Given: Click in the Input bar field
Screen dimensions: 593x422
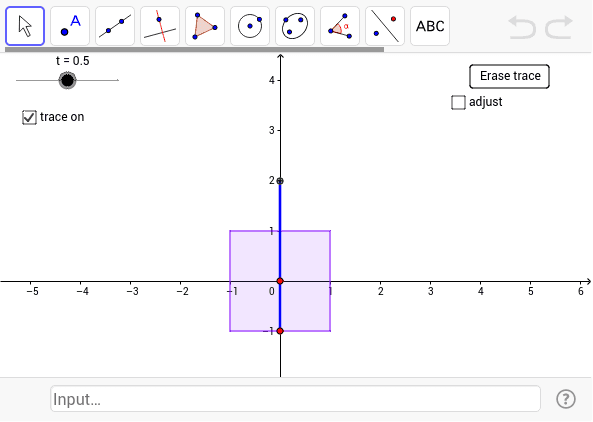Looking at the screenshot, I should (x=295, y=399).
